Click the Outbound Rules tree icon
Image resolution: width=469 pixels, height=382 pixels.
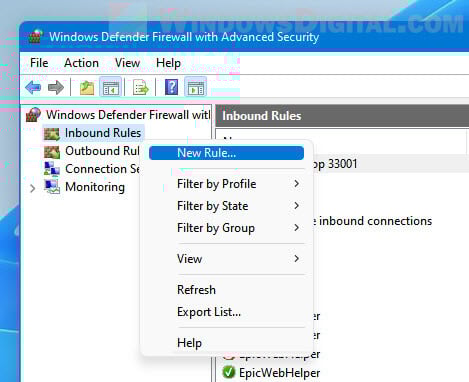pos(52,151)
